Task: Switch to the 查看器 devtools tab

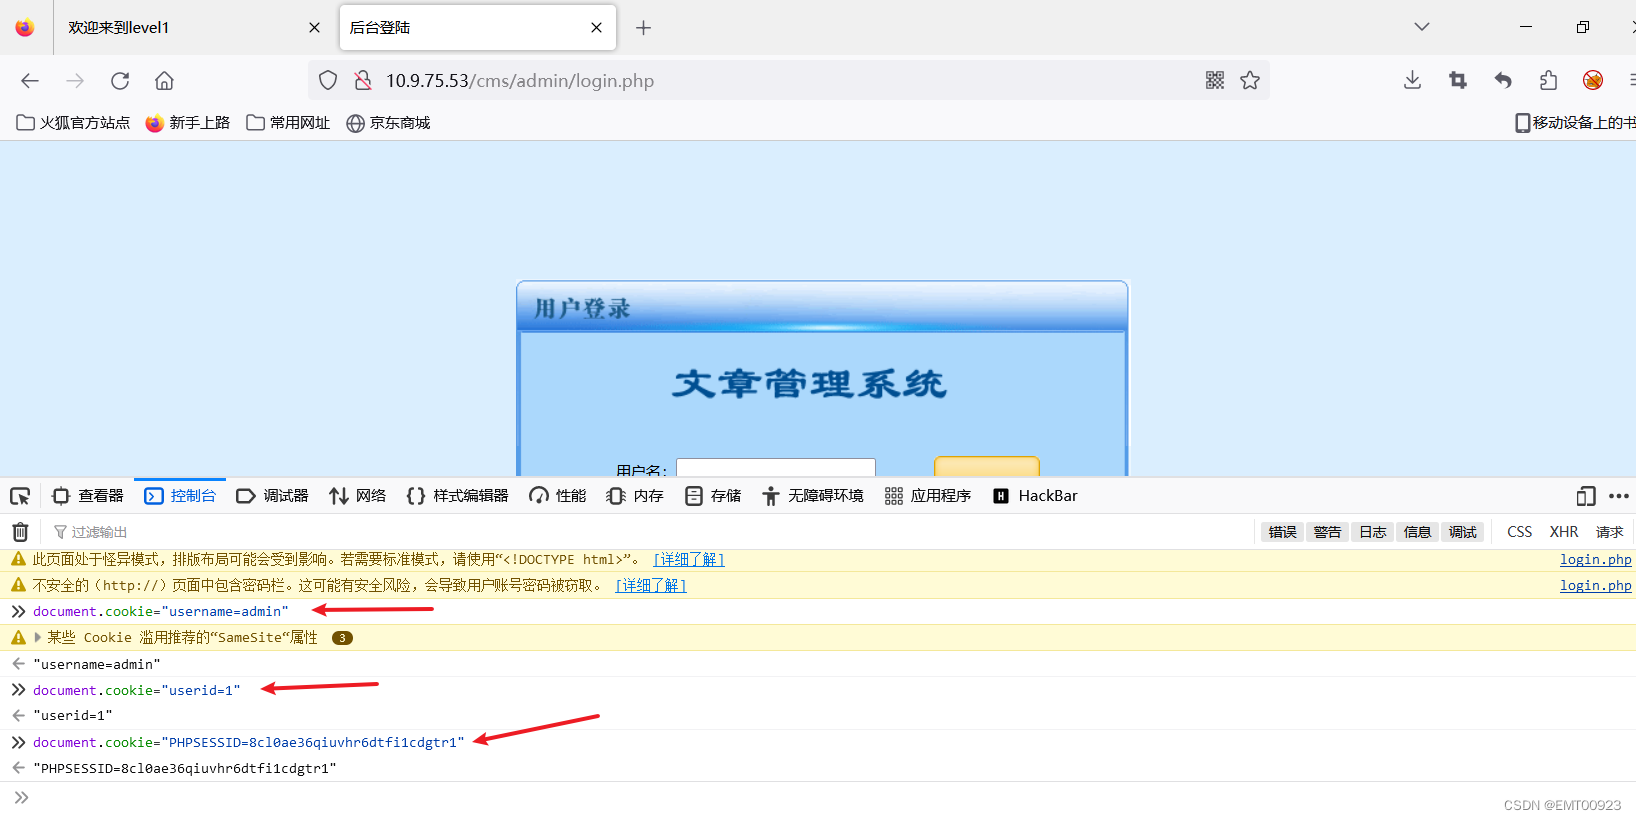Action: click(x=88, y=496)
